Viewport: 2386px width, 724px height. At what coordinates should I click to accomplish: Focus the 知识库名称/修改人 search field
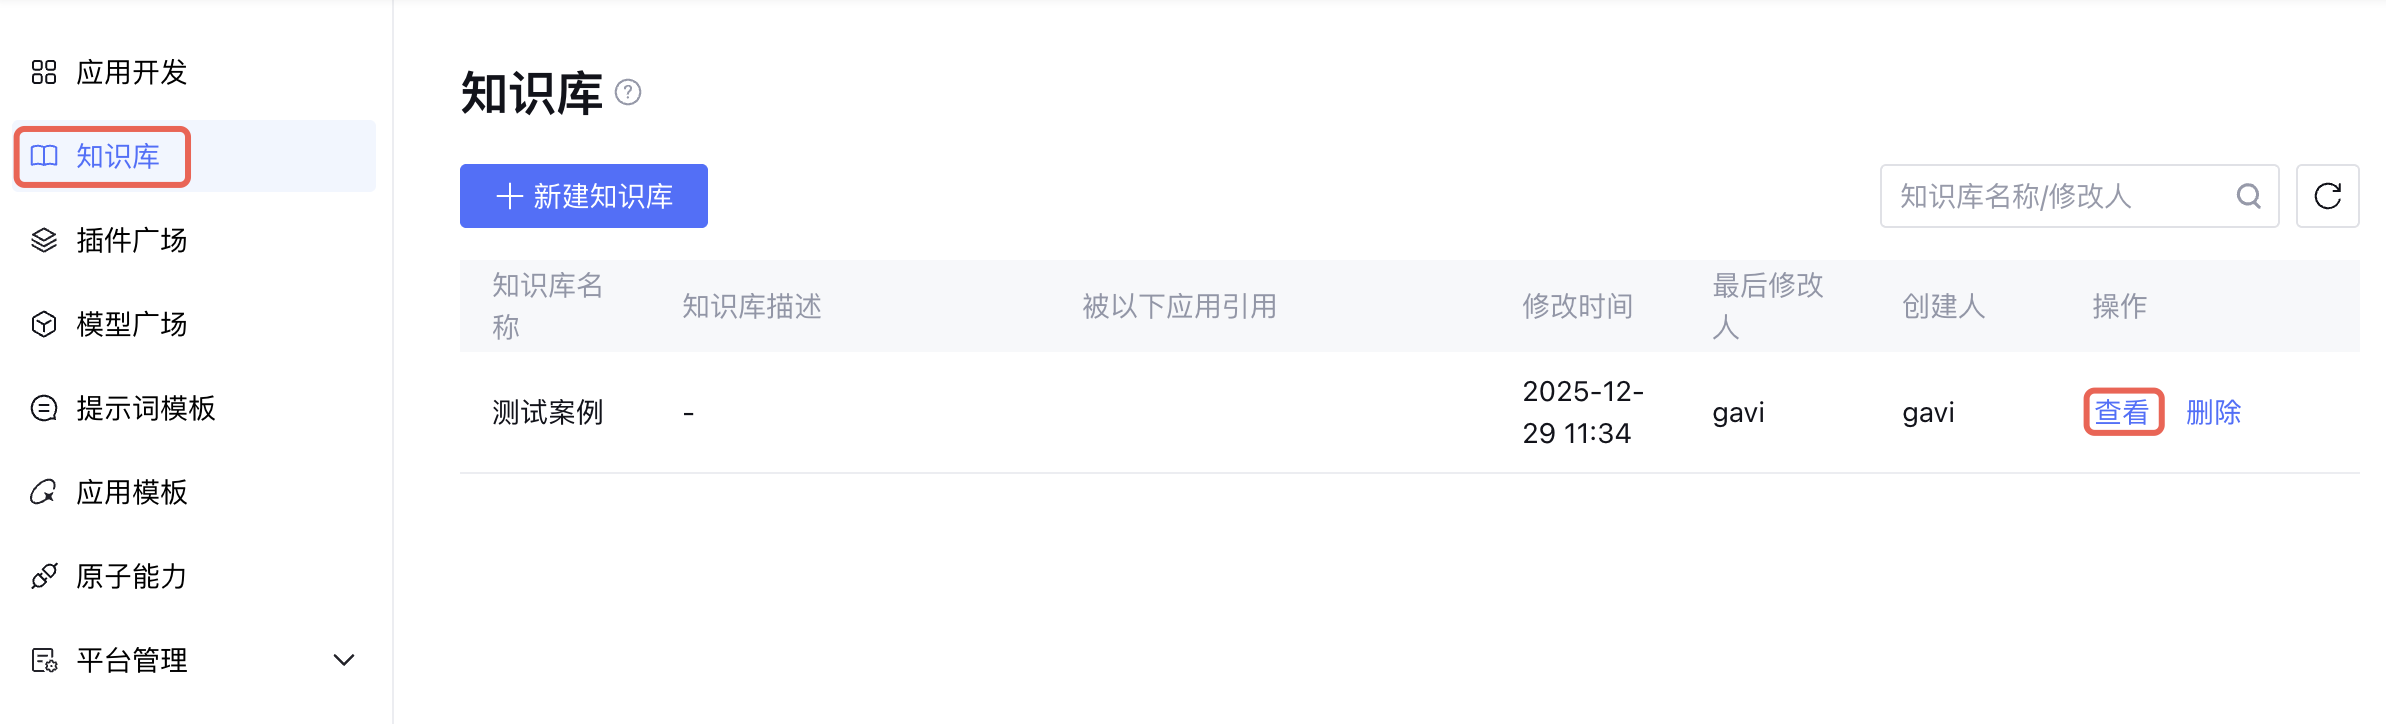tap(2050, 196)
